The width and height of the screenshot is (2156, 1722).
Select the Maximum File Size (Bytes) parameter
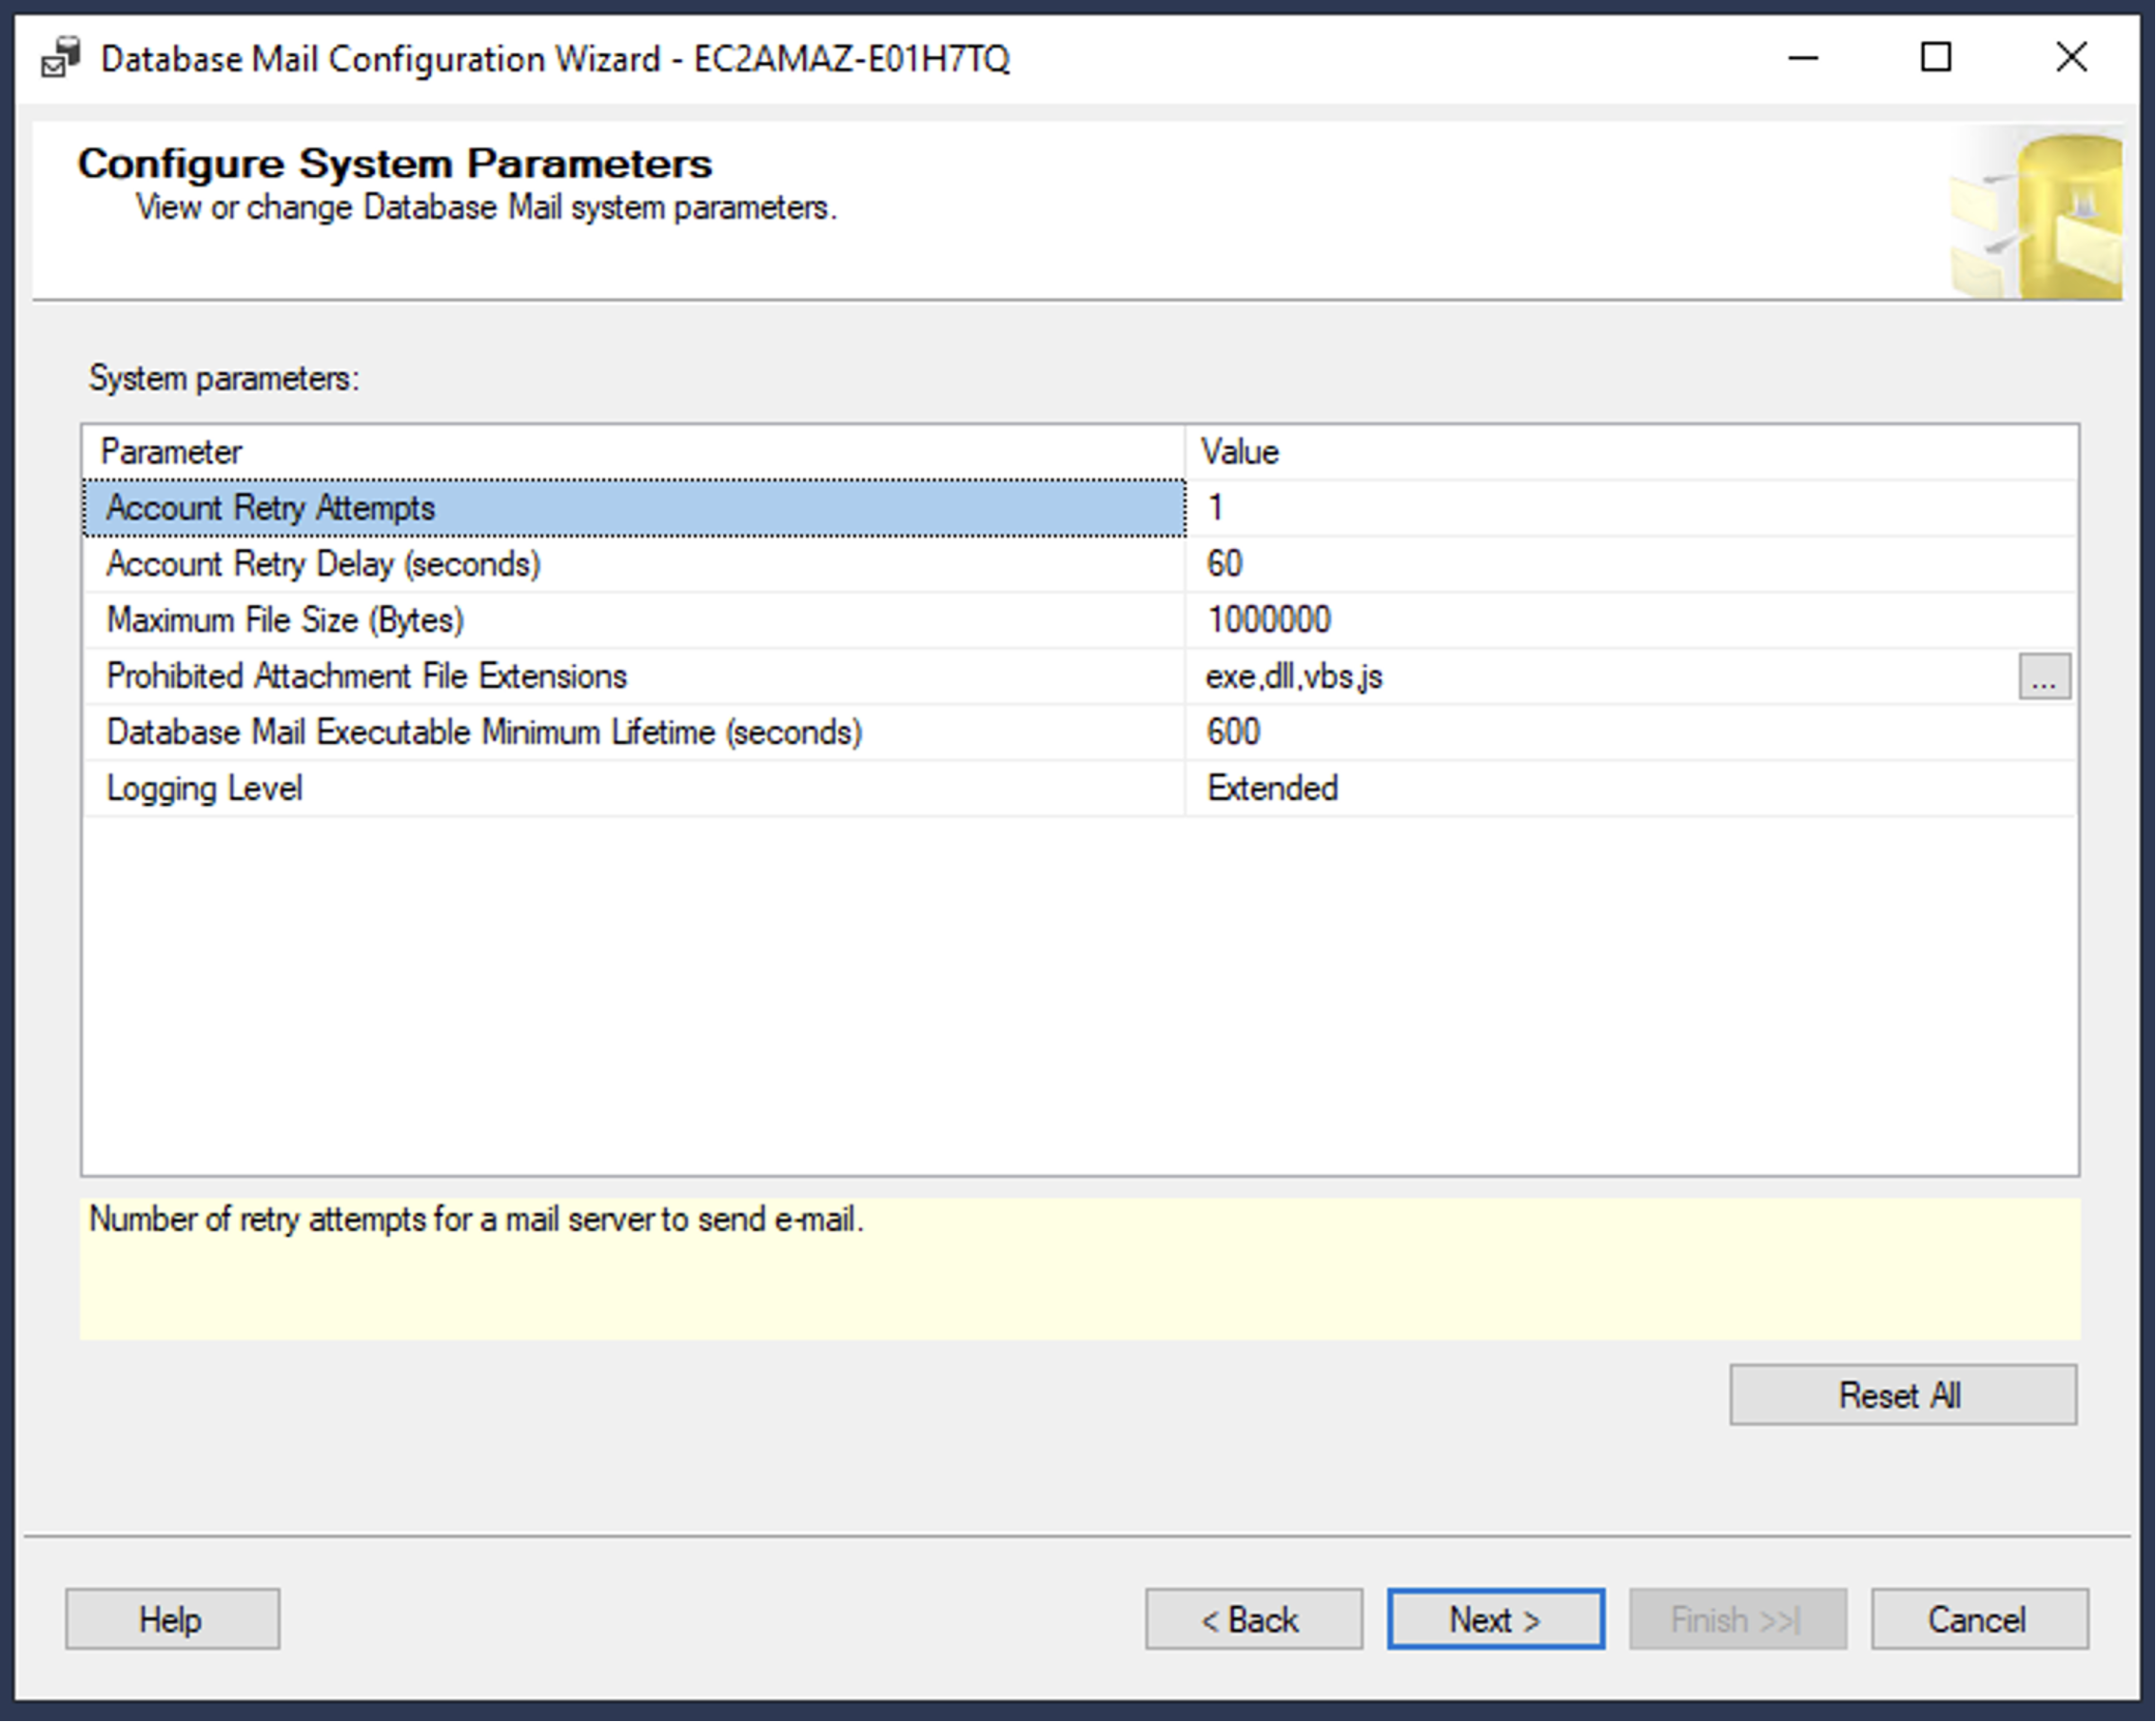point(634,620)
